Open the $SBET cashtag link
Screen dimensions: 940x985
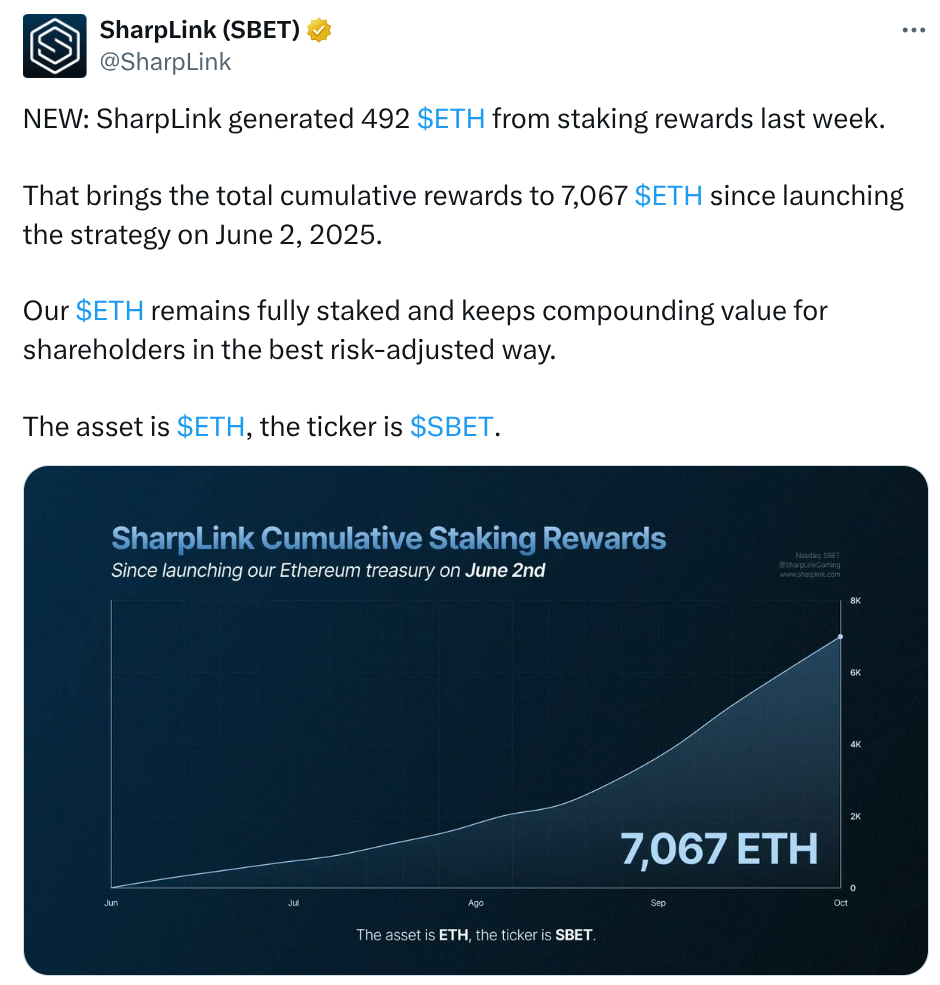point(451,426)
